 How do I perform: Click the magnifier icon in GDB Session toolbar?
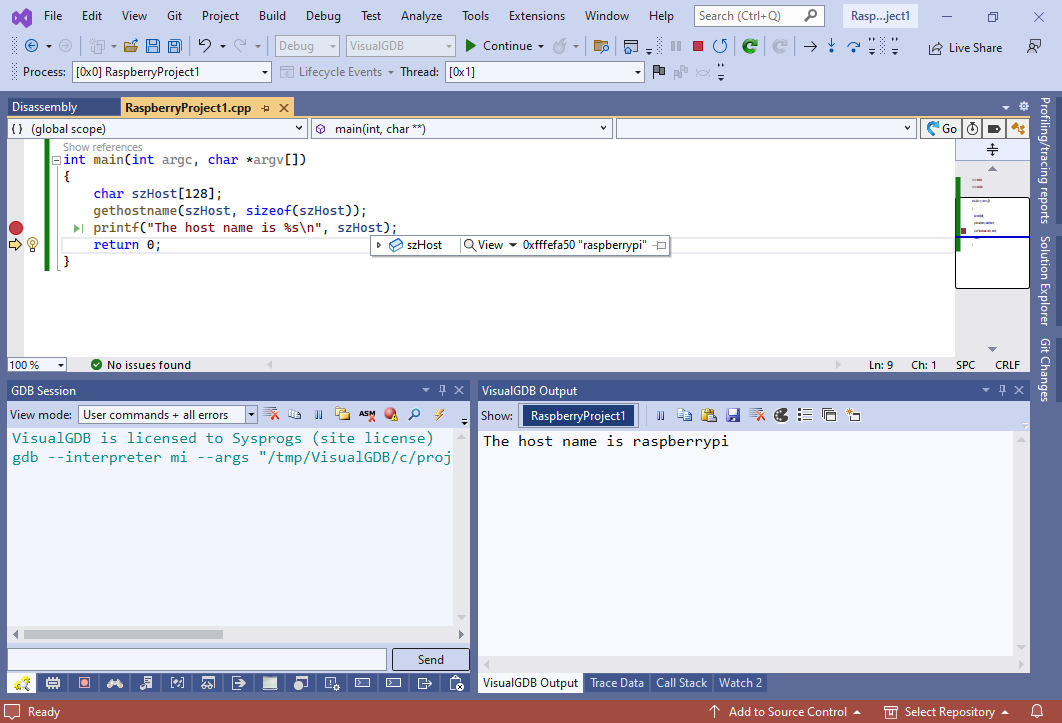[414, 414]
